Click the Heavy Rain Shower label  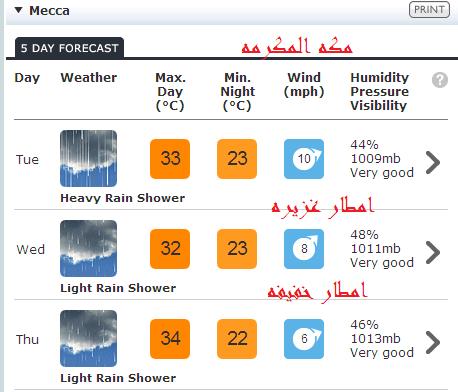tap(122, 198)
